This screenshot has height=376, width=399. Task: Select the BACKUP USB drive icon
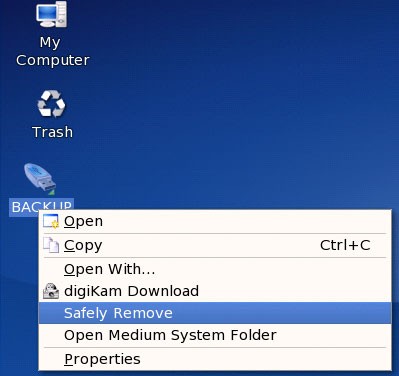[39, 179]
